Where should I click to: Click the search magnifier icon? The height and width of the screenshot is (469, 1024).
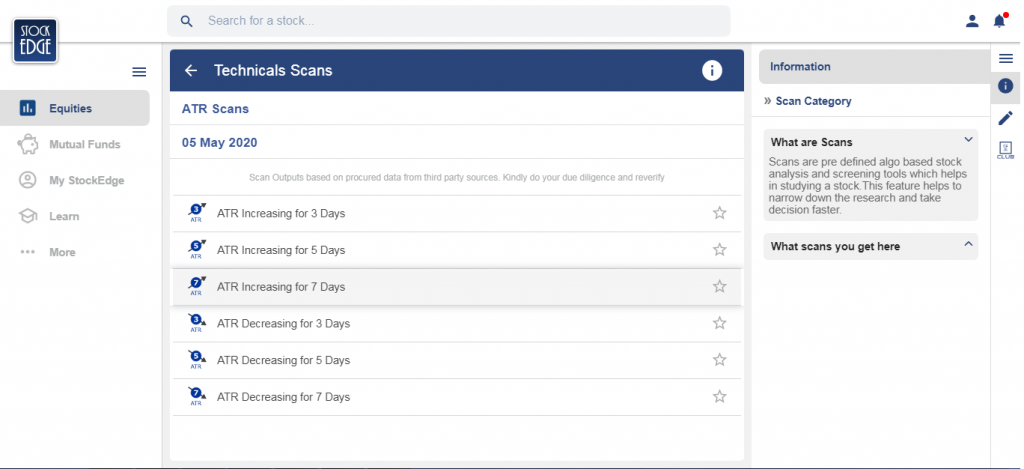click(x=187, y=22)
